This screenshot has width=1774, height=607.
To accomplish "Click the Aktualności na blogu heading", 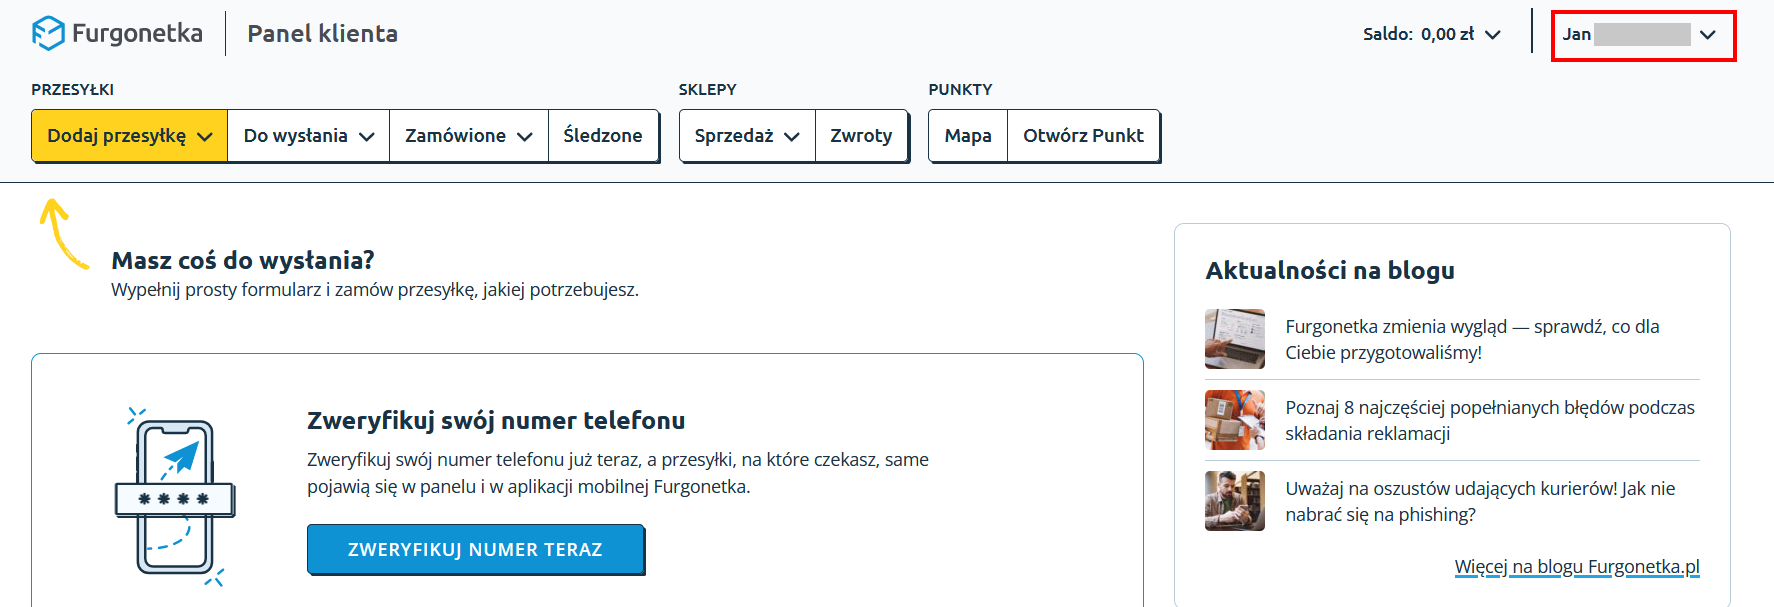I will (1330, 270).
